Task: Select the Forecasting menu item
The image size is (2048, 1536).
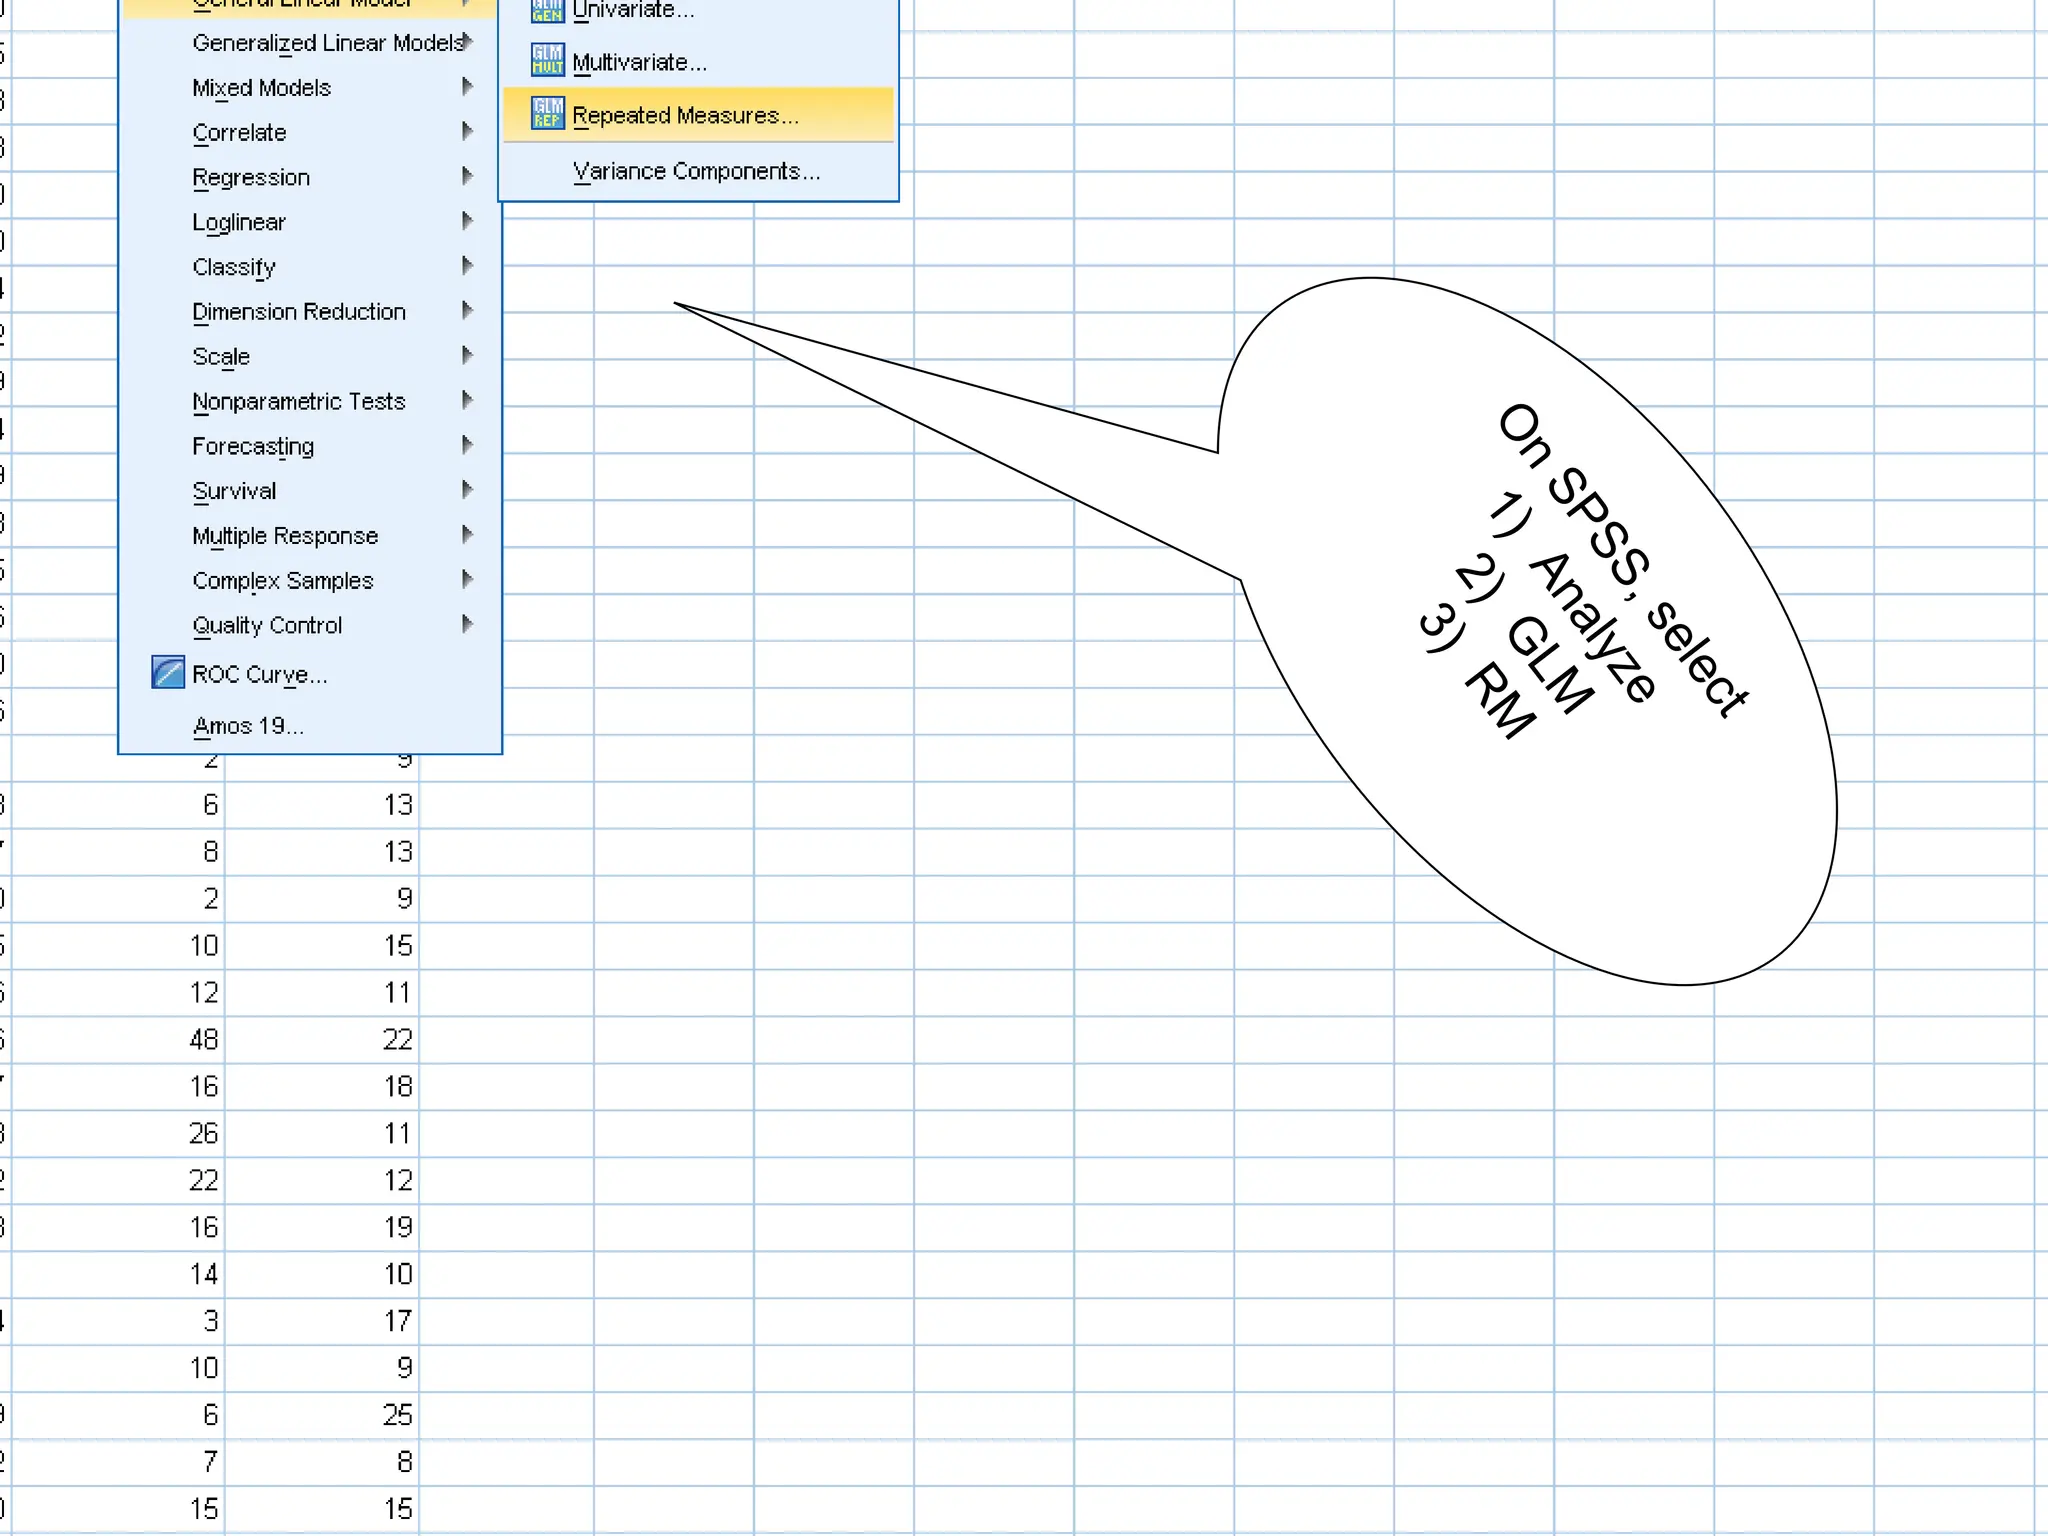Action: [253, 446]
